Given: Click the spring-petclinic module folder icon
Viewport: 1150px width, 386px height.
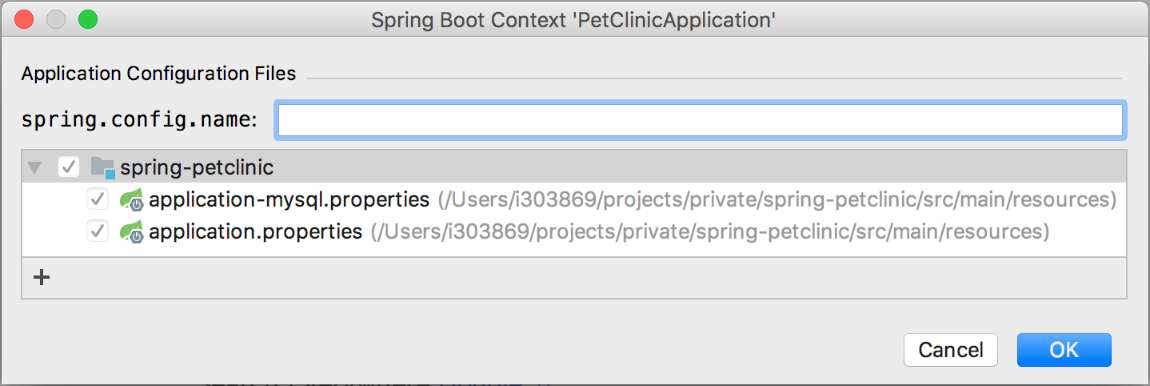Looking at the screenshot, I should tap(103, 168).
